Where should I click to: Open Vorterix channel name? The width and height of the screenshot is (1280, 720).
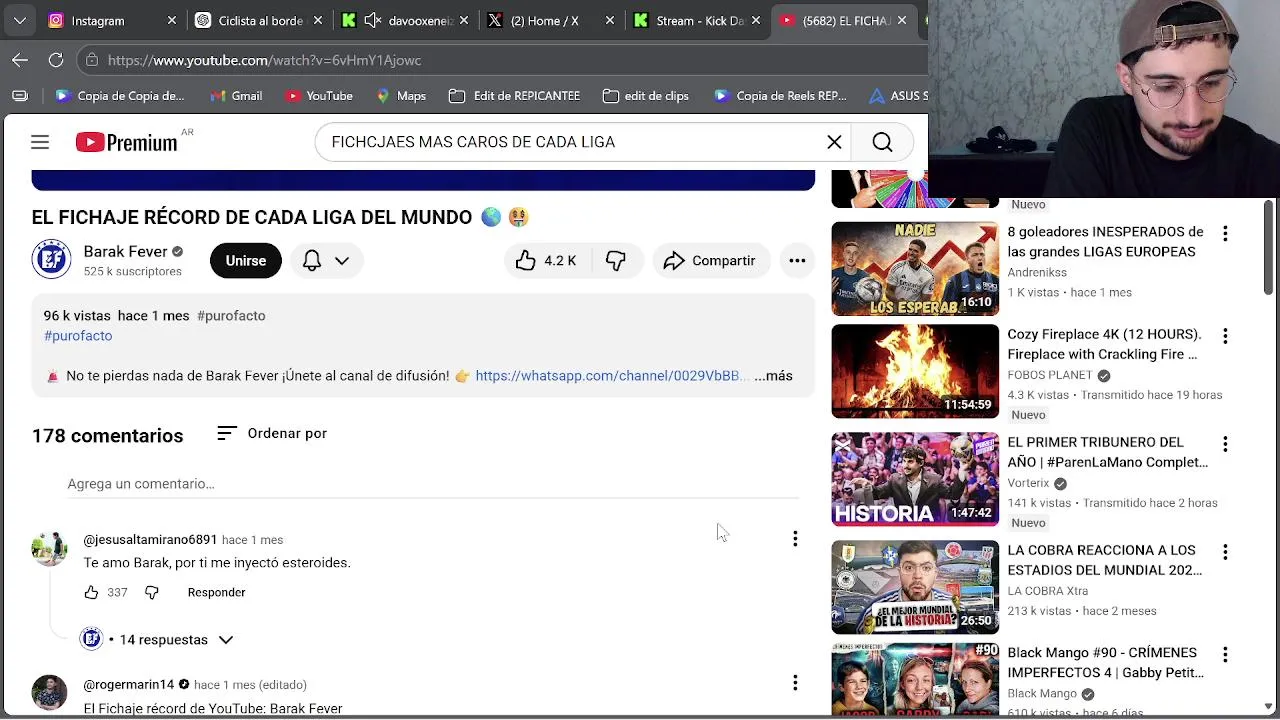click(x=1028, y=483)
